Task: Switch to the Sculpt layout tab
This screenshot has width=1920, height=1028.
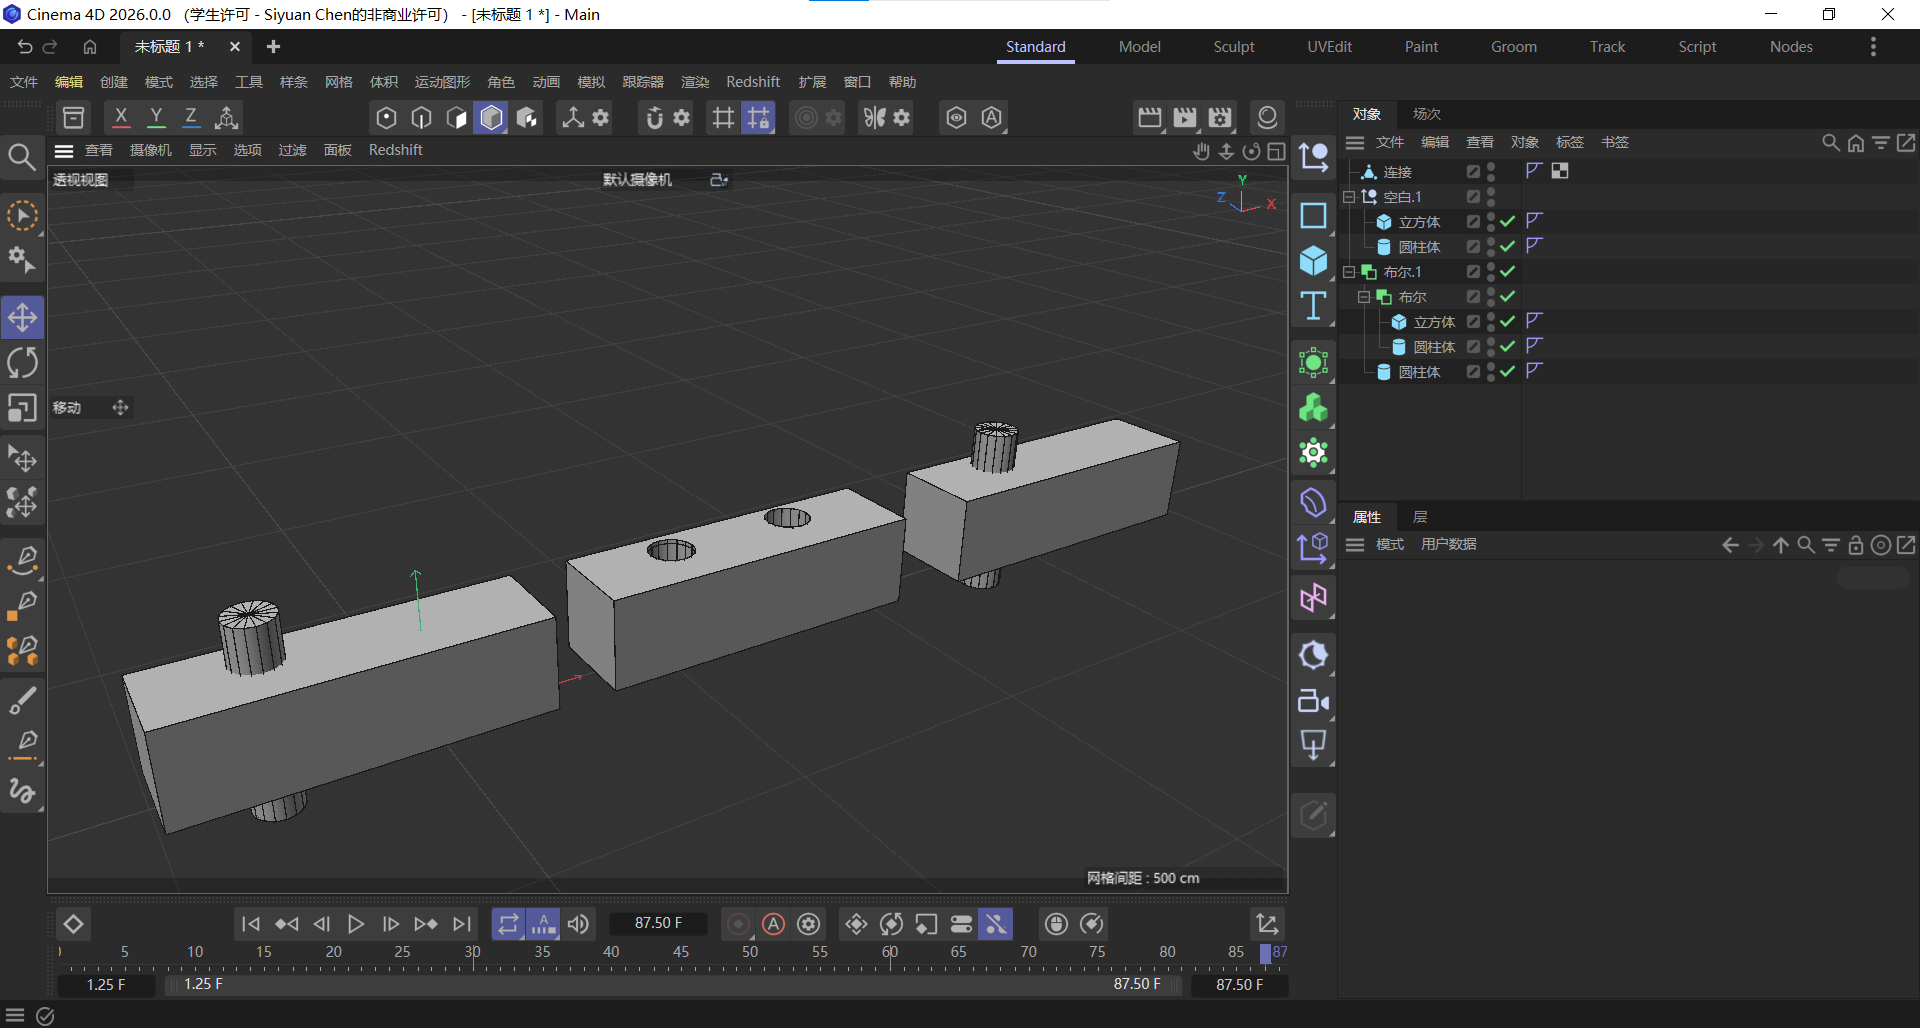Action: point(1233,46)
